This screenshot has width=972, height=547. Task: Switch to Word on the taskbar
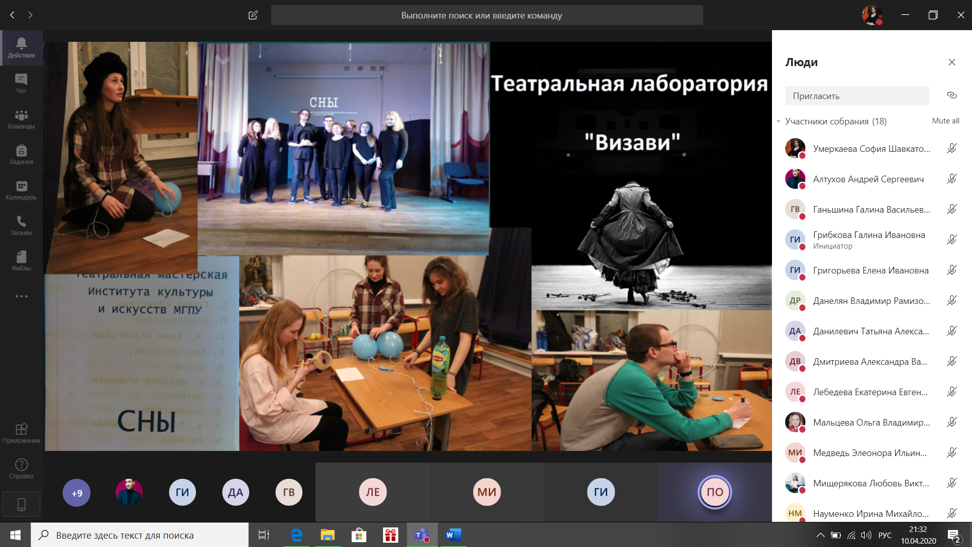tap(454, 535)
